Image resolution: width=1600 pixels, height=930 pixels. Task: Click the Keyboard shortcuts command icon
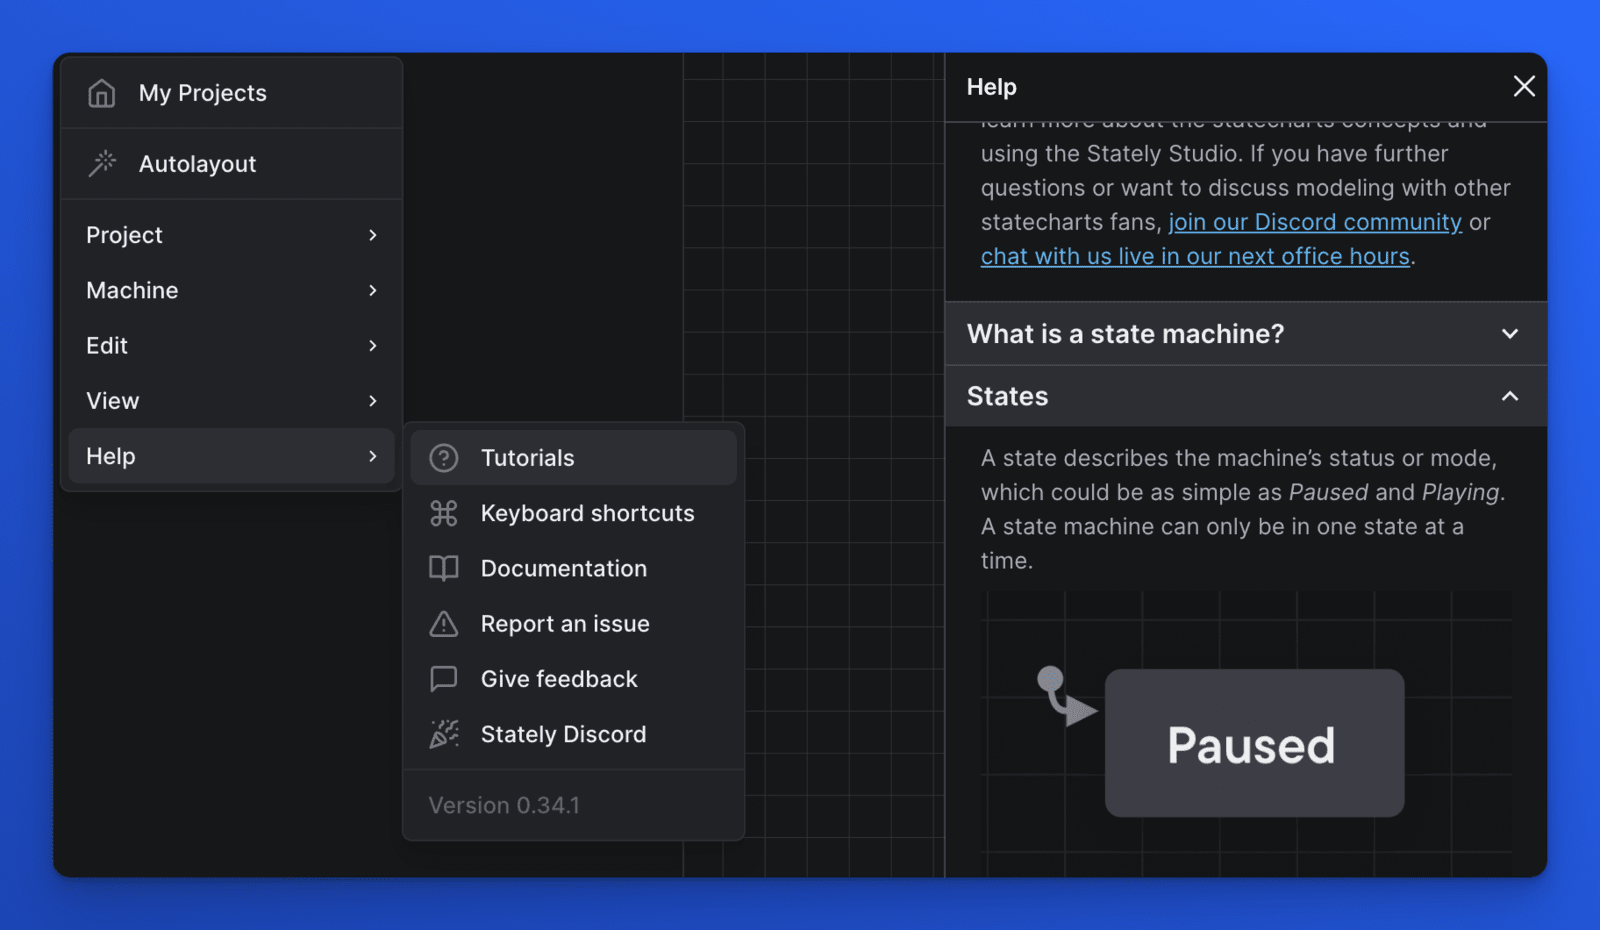444,513
